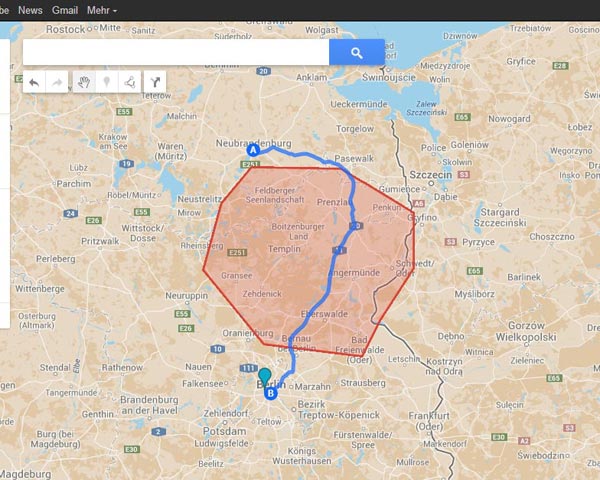Click the Frankfurt (Oder) label
The image size is (600, 480).
pos(429,421)
